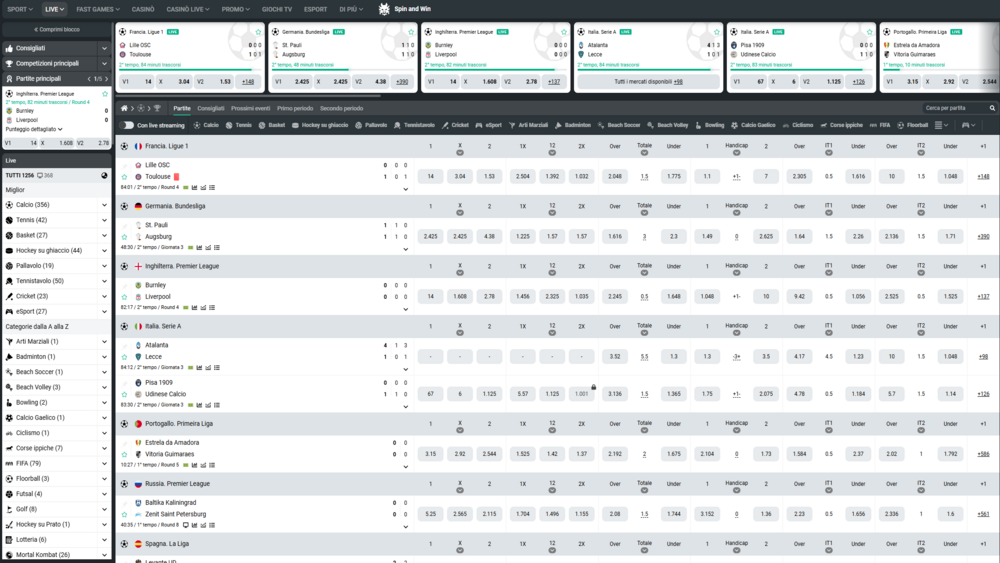Screen dimensions: 1000x563
Task: Click the trophy icon in breadcrumb bar
Action: pyautogui.click(x=158, y=108)
